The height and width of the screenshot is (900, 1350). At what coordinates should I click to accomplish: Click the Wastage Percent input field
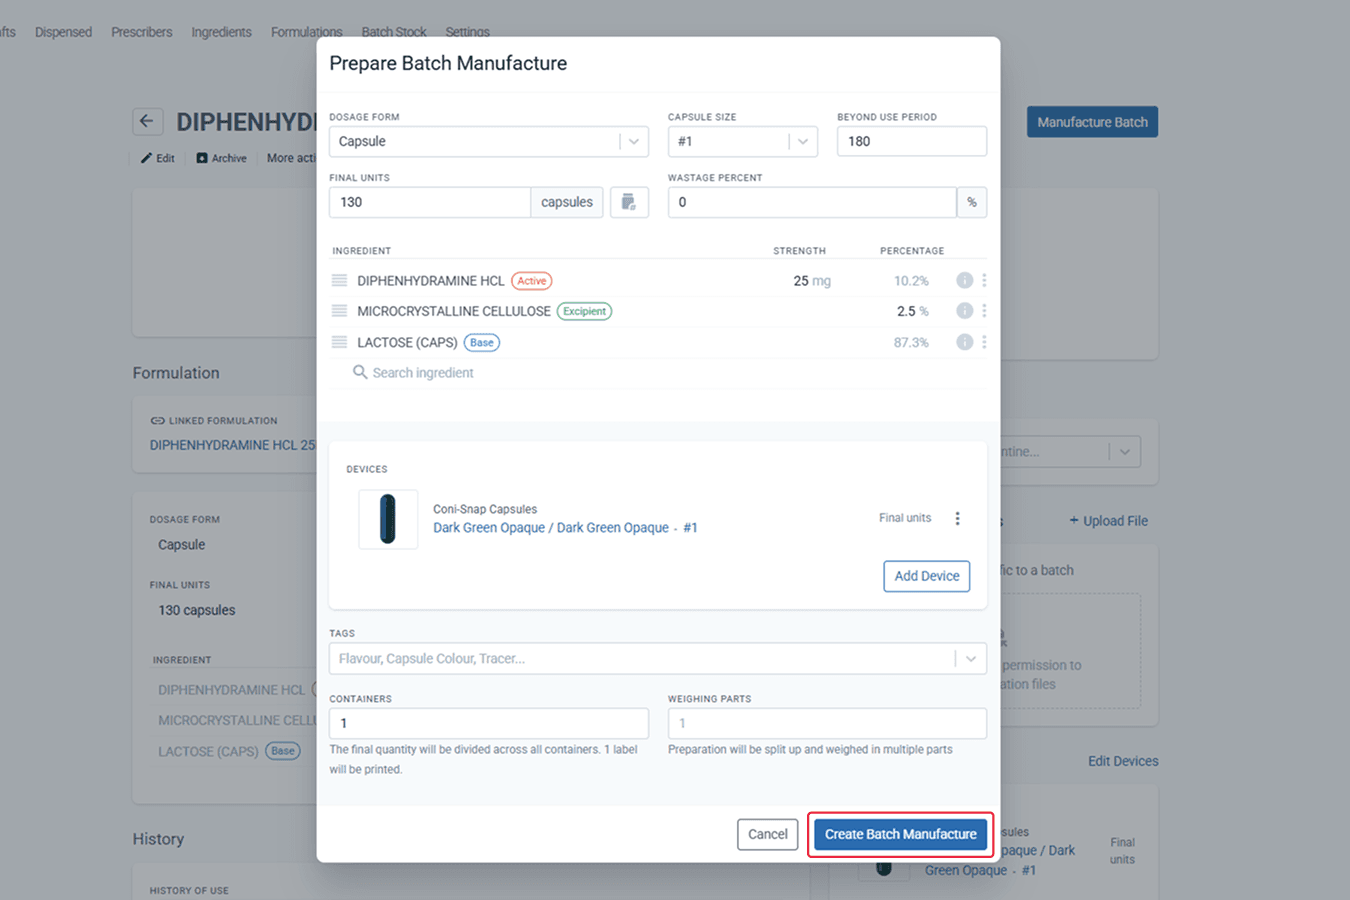coord(812,202)
